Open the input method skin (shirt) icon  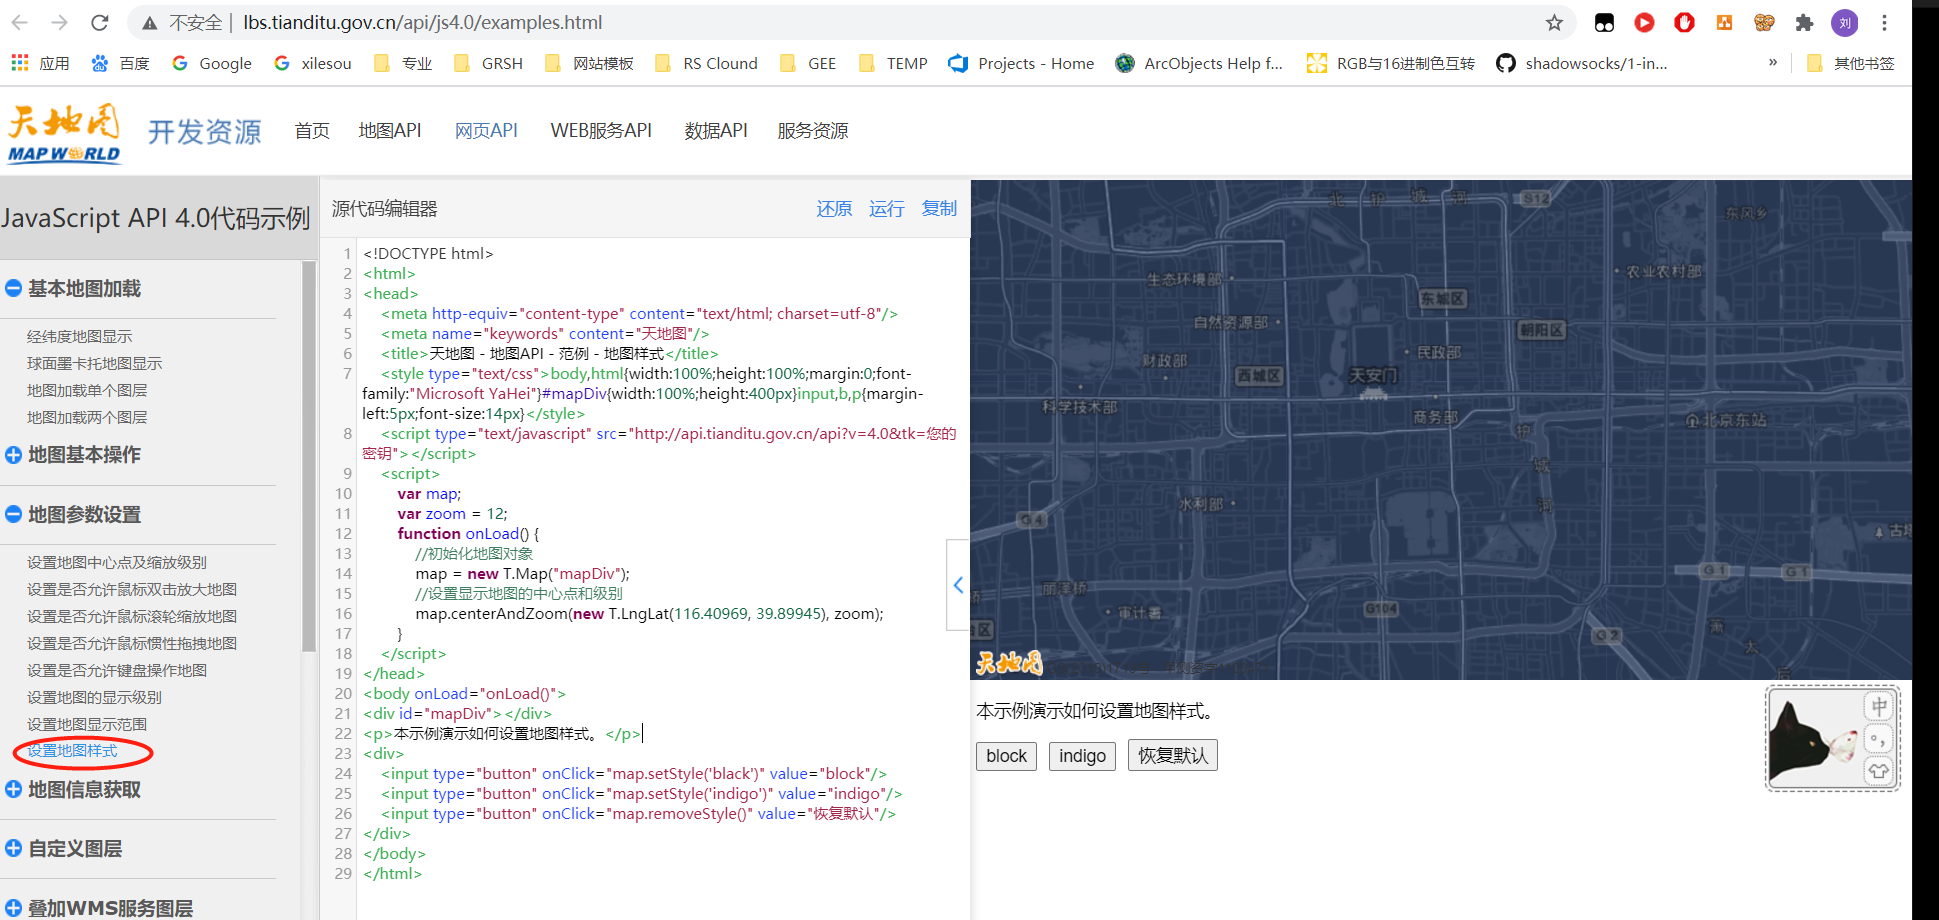pos(1878,771)
